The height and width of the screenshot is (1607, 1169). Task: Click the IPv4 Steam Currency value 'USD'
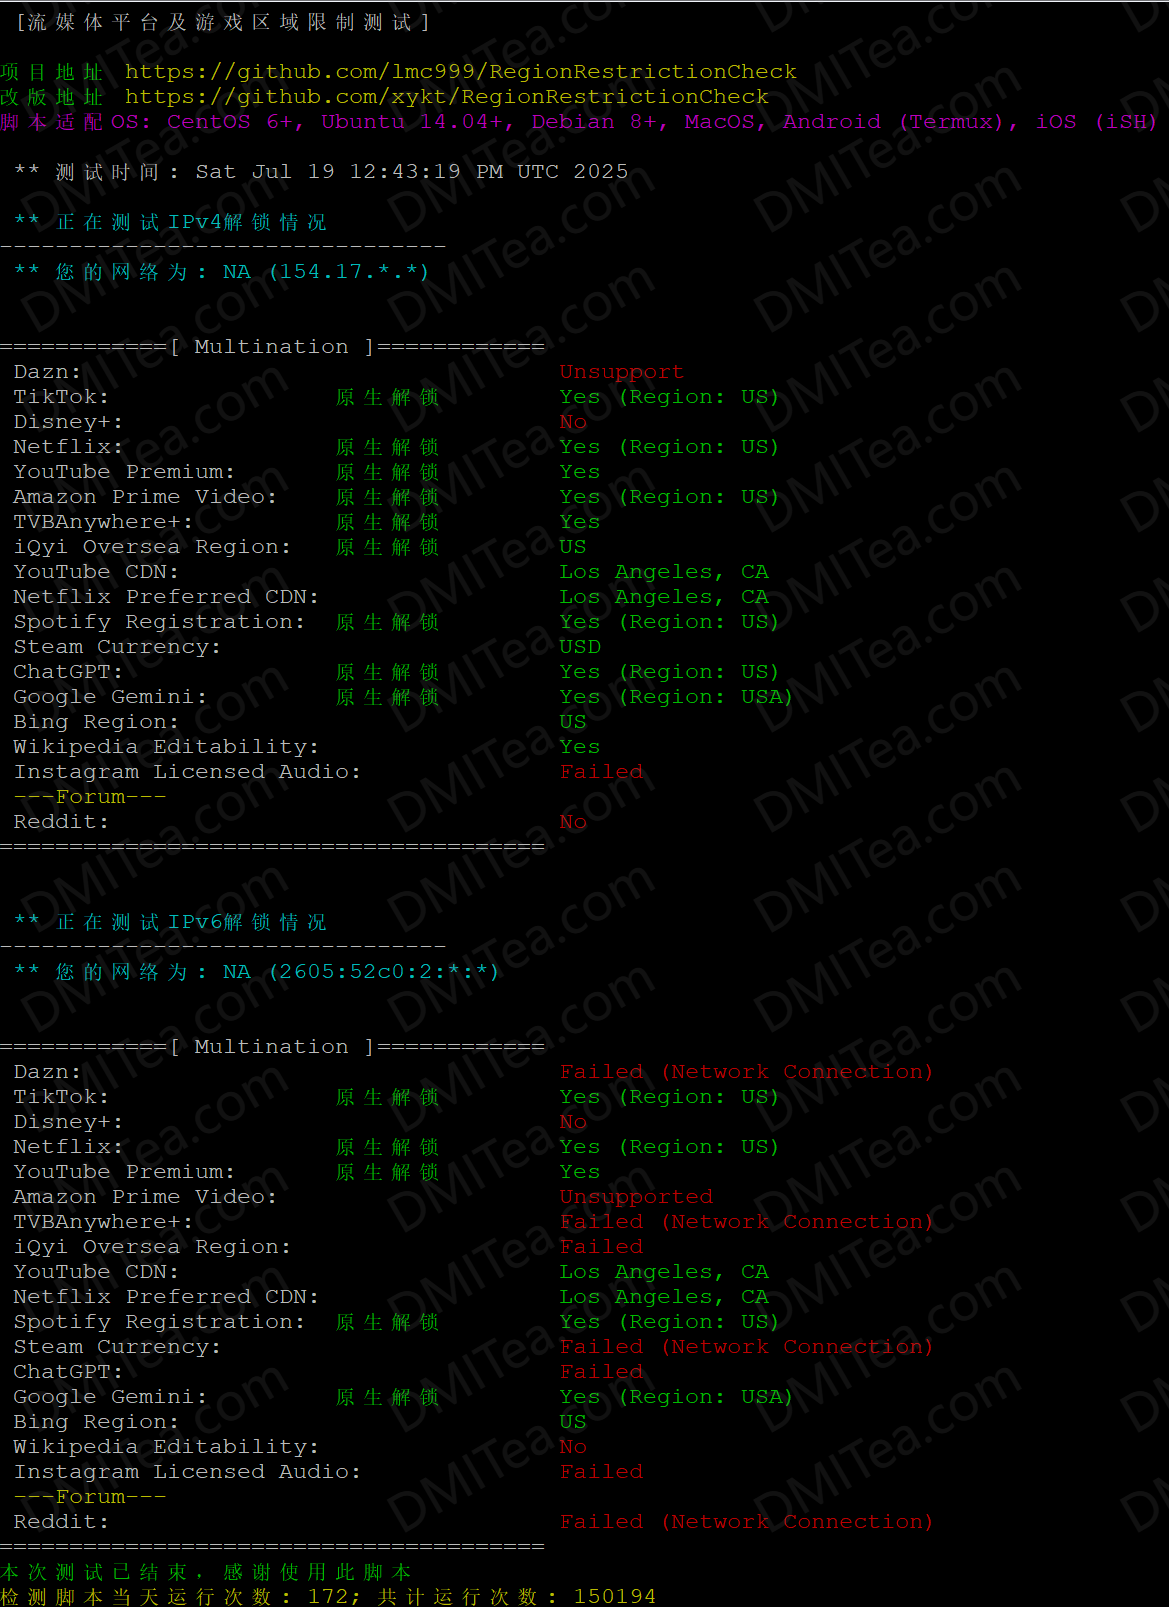point(580,647)
